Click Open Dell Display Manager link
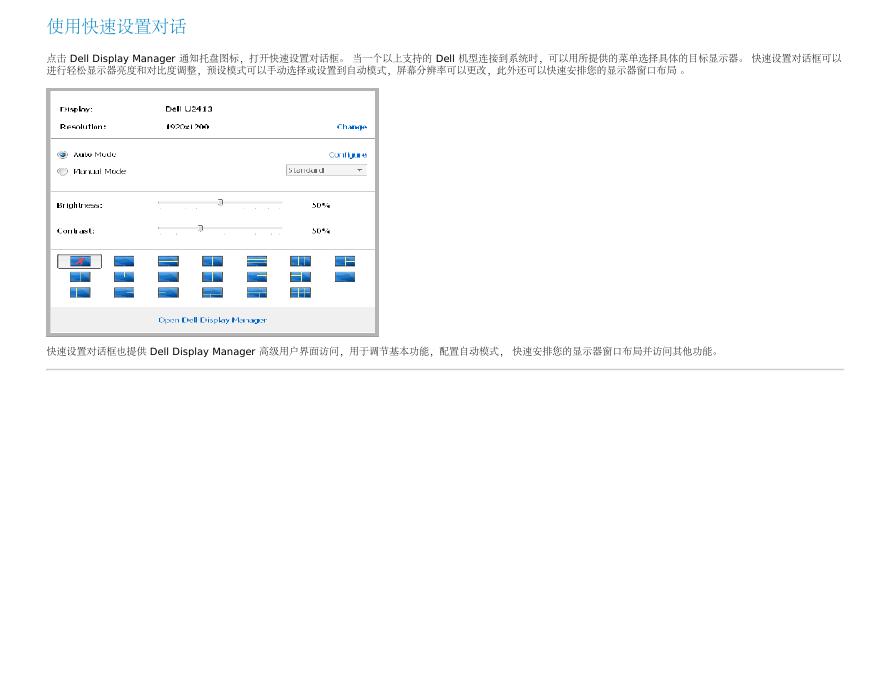880x680 pixels. pos(212,320)
